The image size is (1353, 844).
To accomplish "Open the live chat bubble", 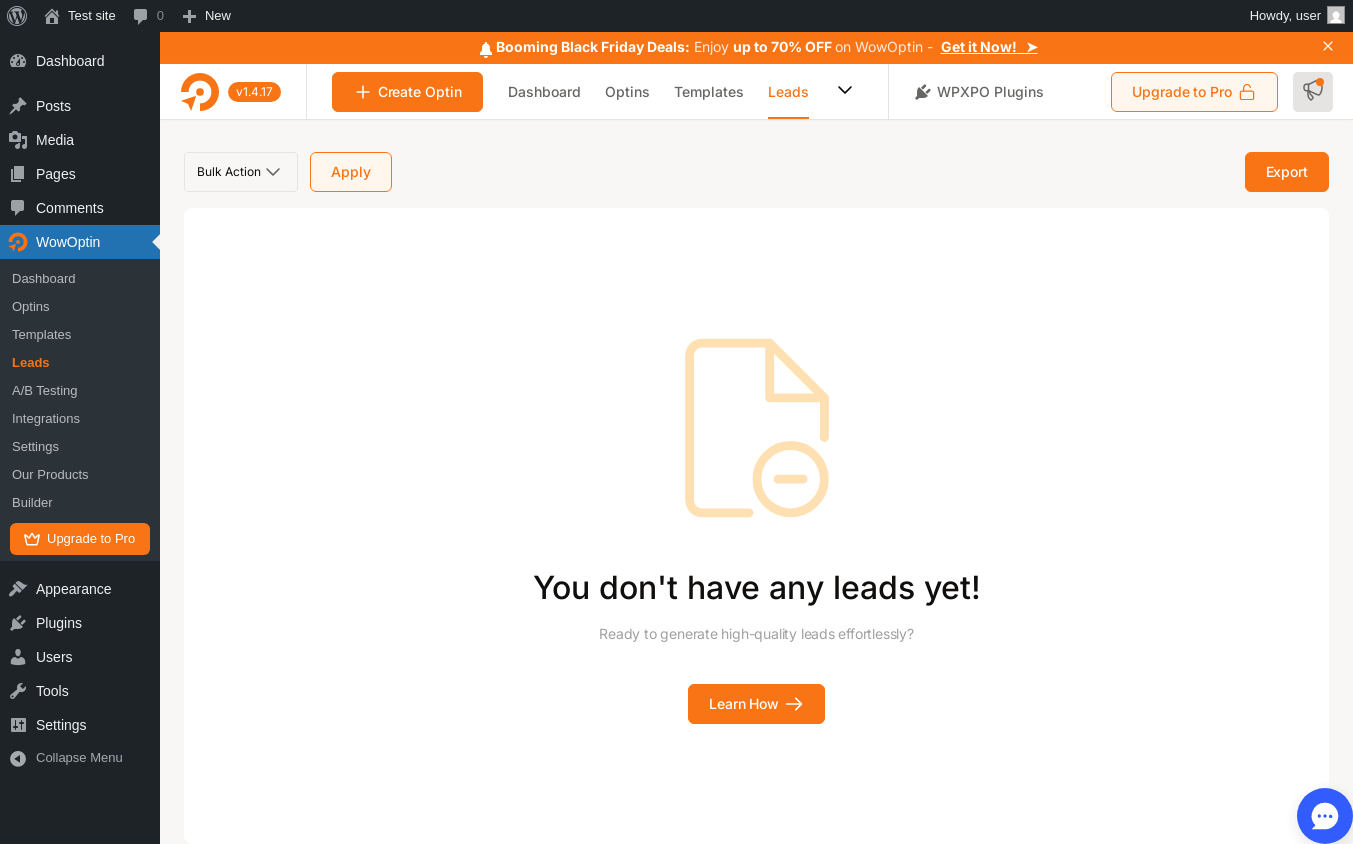I will click(x=1325, y=816).
